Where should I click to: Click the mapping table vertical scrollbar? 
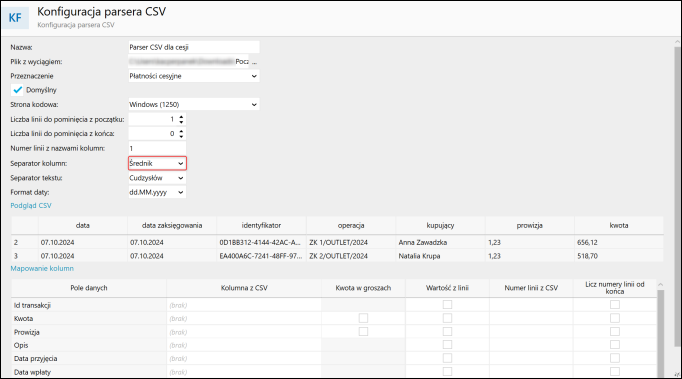point(661,331)
